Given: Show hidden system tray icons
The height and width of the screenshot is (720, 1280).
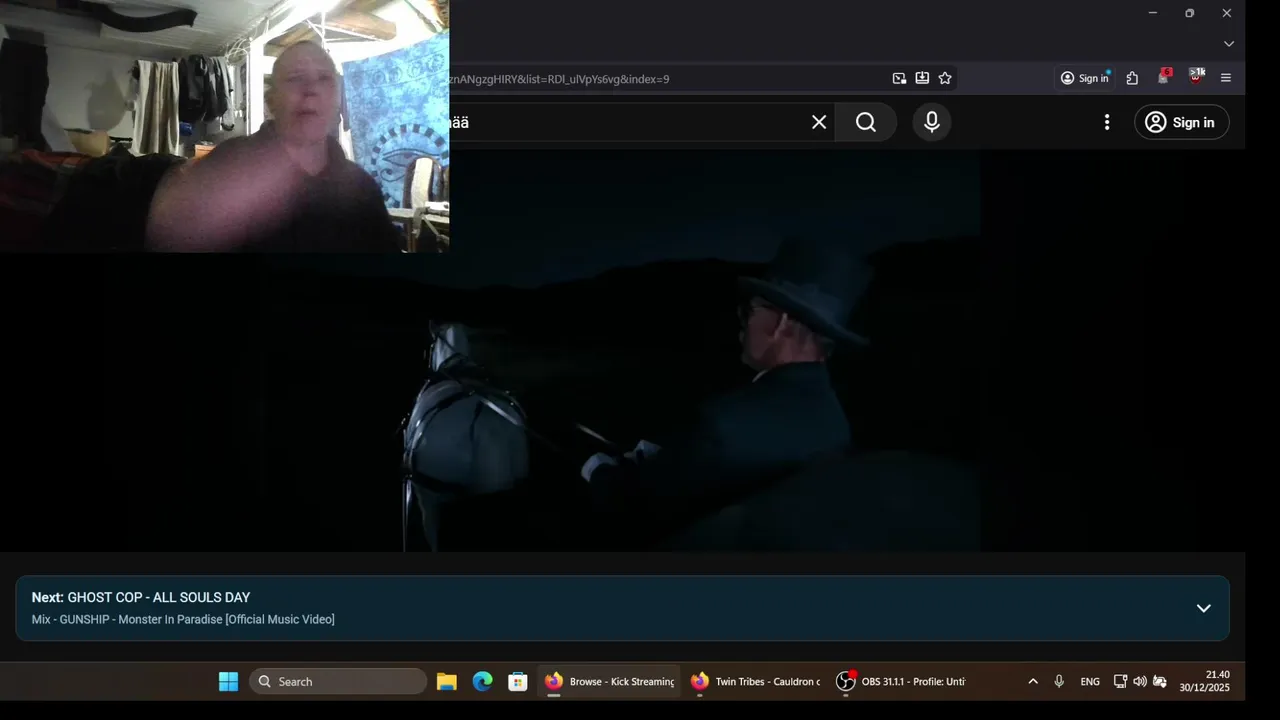Looking at the screenshot, I should (x=1033, y=681).
